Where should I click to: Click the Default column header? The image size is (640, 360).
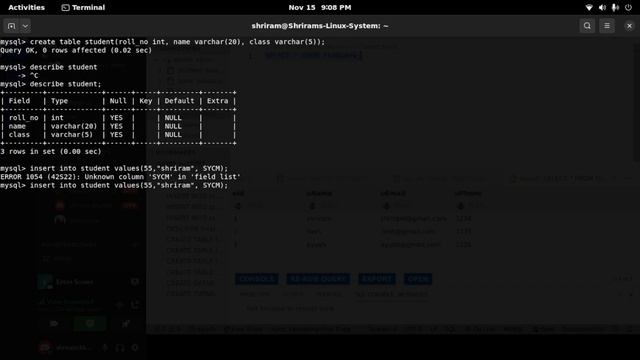[x=179, y=101]
